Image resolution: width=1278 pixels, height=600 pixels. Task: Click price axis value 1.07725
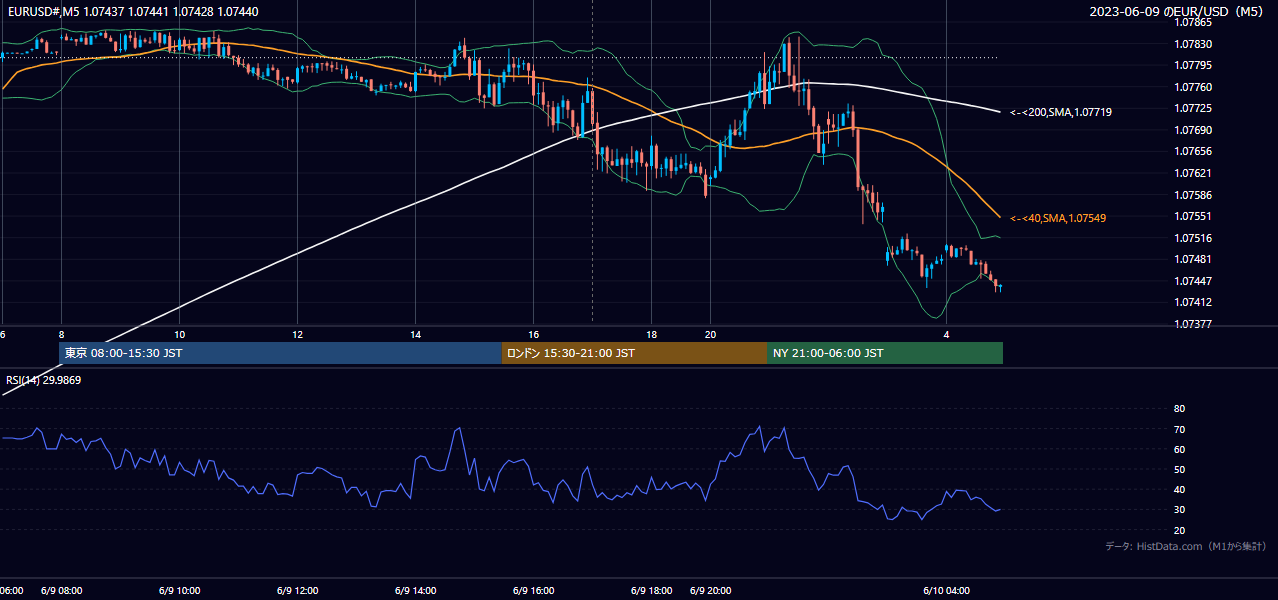pyautogui.click(x=1193, y=108)
